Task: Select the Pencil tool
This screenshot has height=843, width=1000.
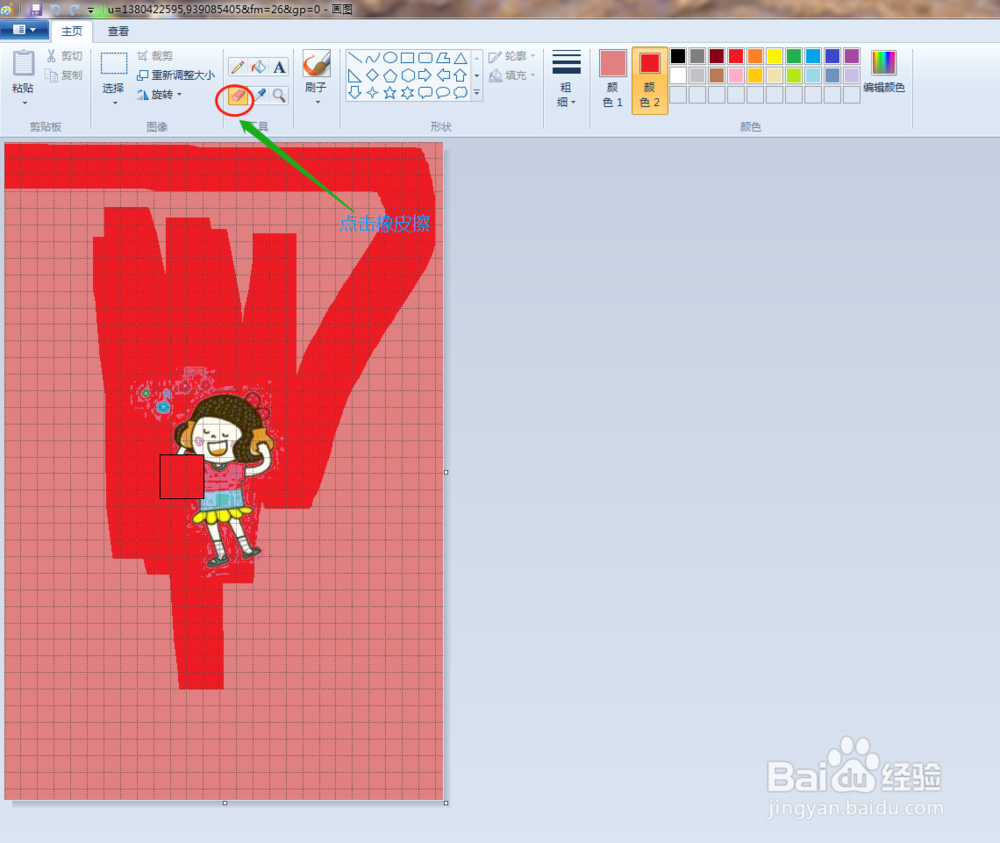Action: point(237,67)
